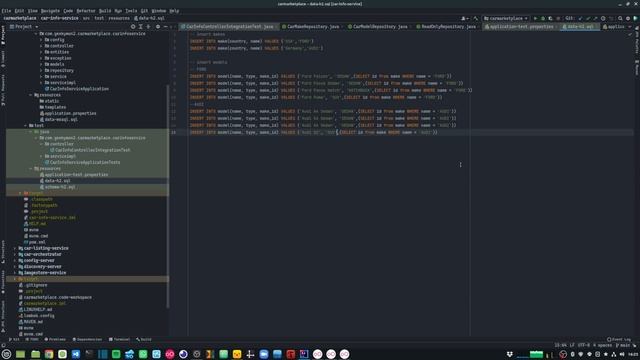Open the Dependencies tool window
The image size is (640, 360).
point(87,339)
